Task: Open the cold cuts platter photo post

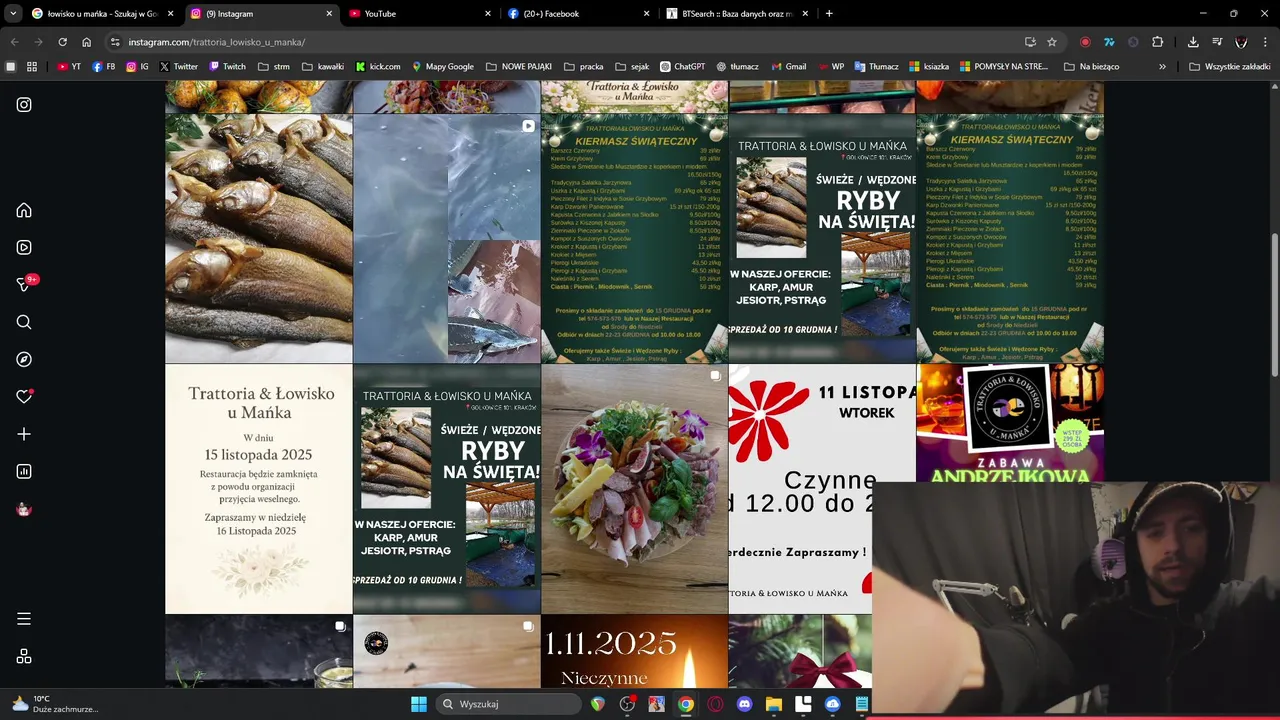Action: tap(634, 488)
